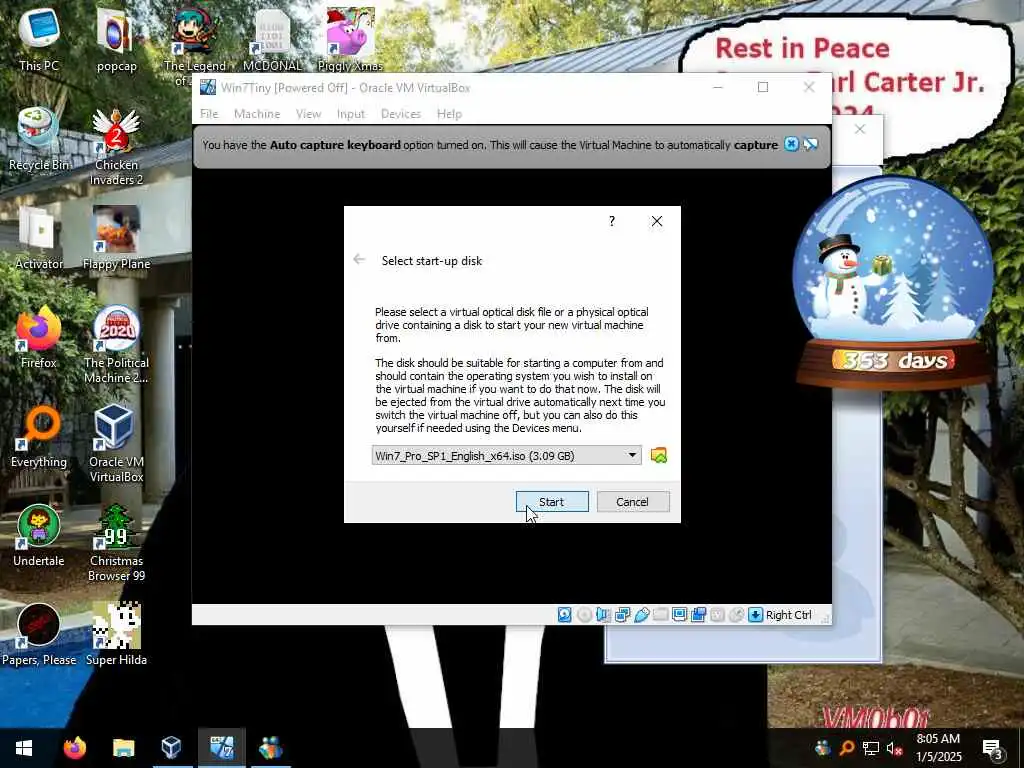Open File Explorer from the taskbar
The height and width of the screenshot is (768, 1024).
[123, 748]
